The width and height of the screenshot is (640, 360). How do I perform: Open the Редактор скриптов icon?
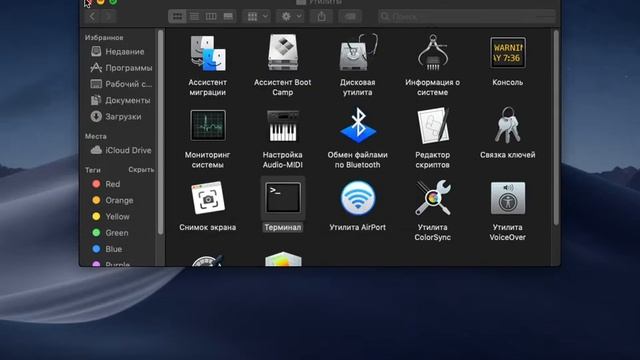433,125
